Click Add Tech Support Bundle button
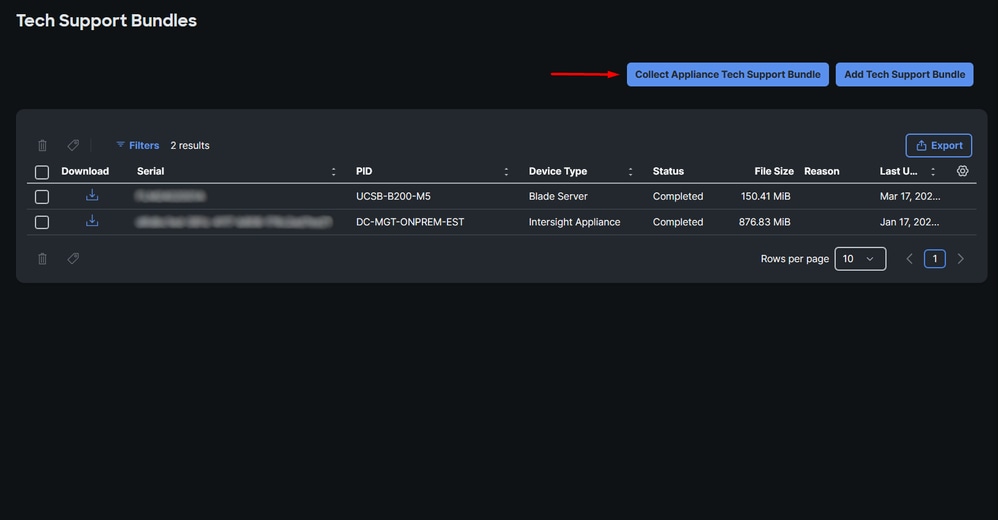 [904, 74]
